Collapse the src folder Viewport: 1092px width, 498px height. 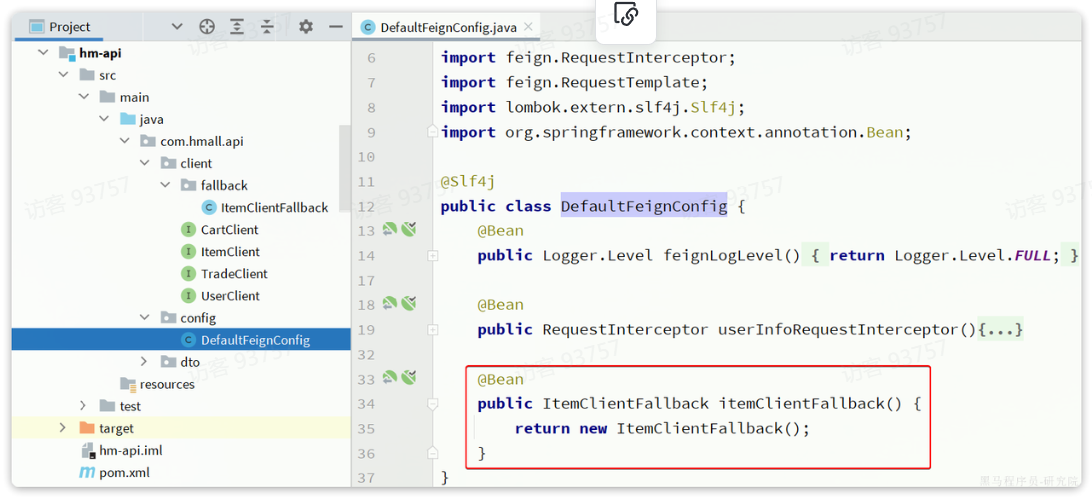click(x=63, y=75)
